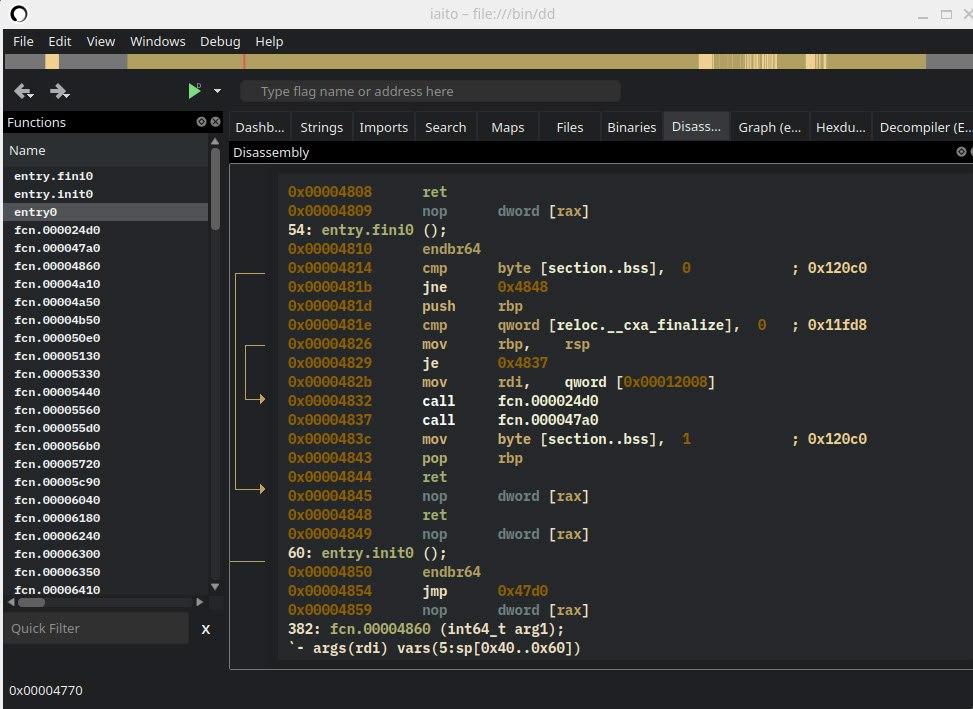The height and width of the screenshot is (709, 973).
Task: Click the back navigation arrow
Action: (x=23, y=92)
